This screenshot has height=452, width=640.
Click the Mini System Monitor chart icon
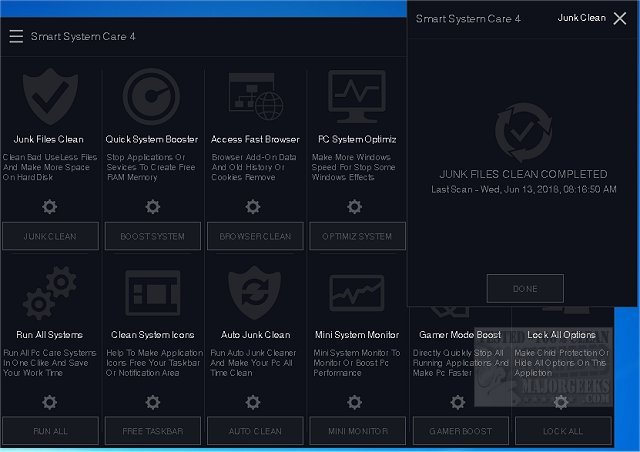[x=357, y=293]
